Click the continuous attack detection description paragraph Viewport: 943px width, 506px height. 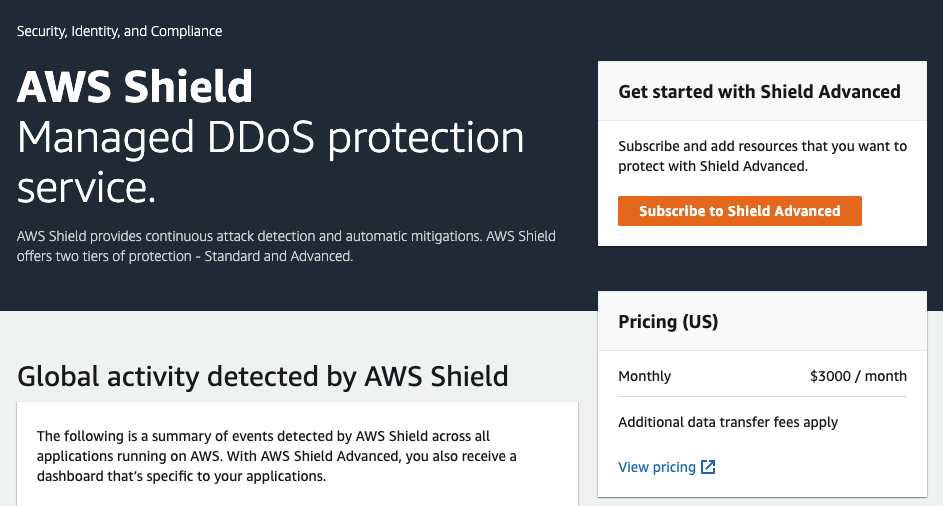(x=286, y=237)
